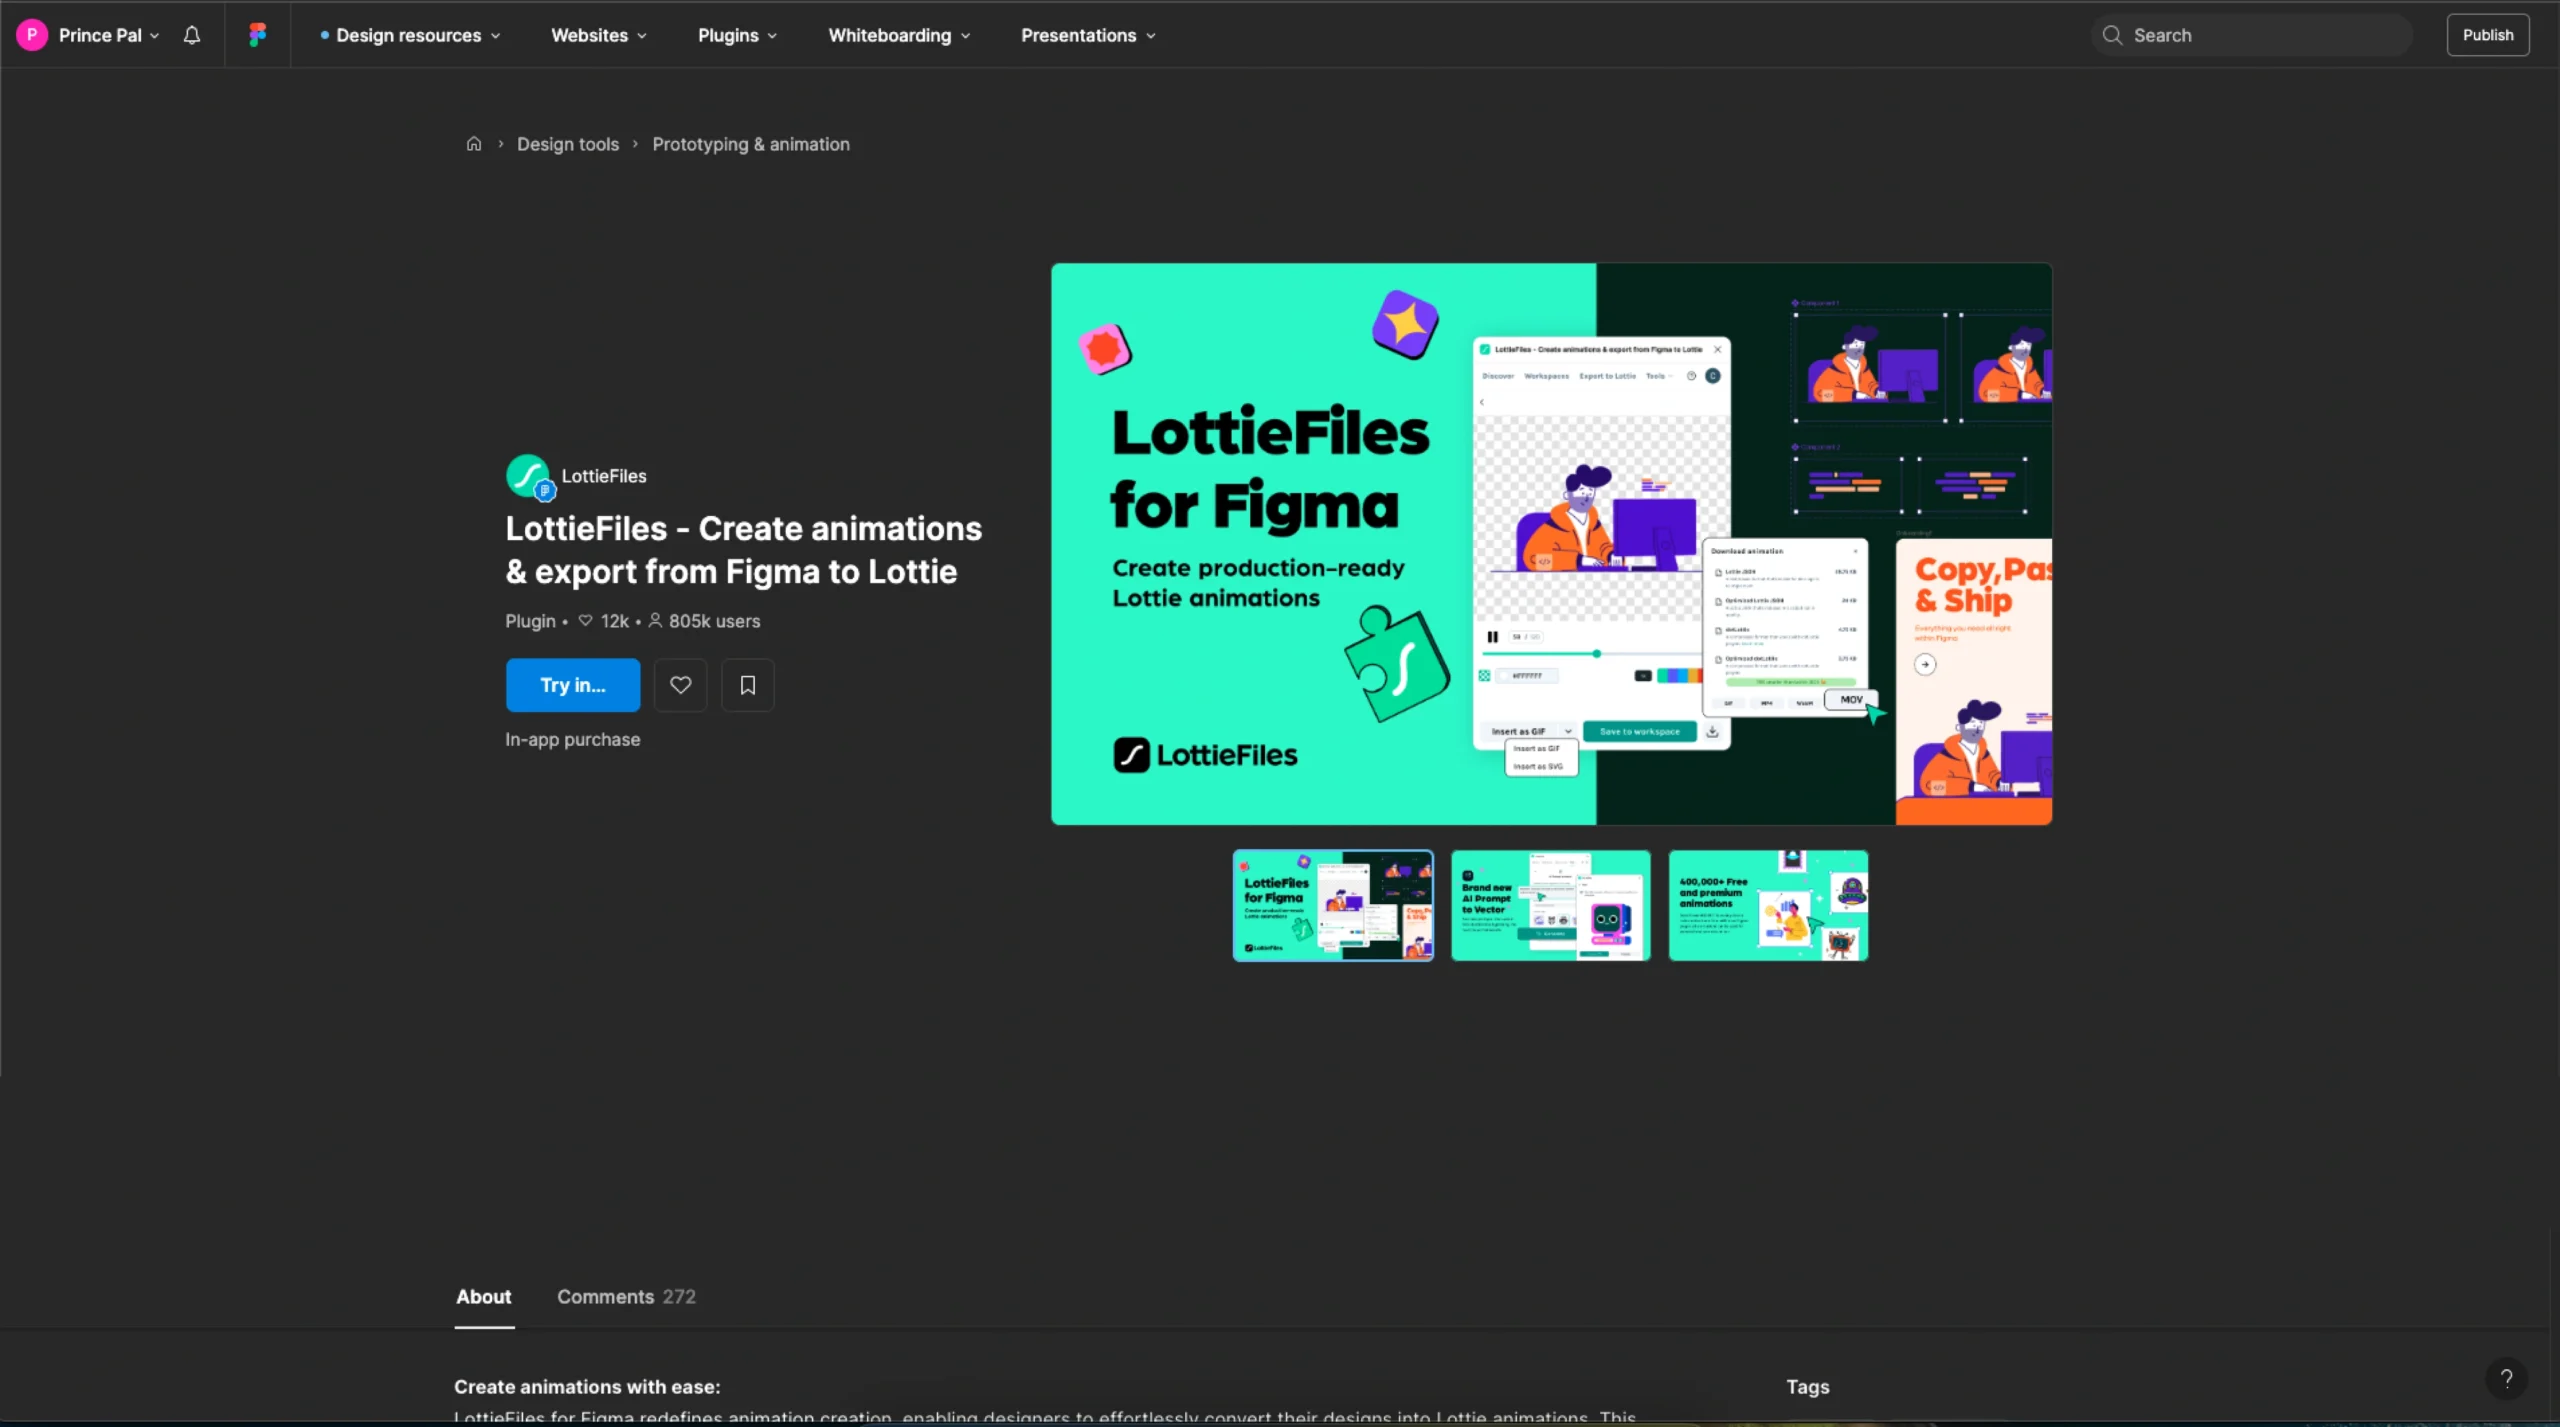Switch to the About tab
The image size is (2560, 1427).
click(x=484, y=1297)
